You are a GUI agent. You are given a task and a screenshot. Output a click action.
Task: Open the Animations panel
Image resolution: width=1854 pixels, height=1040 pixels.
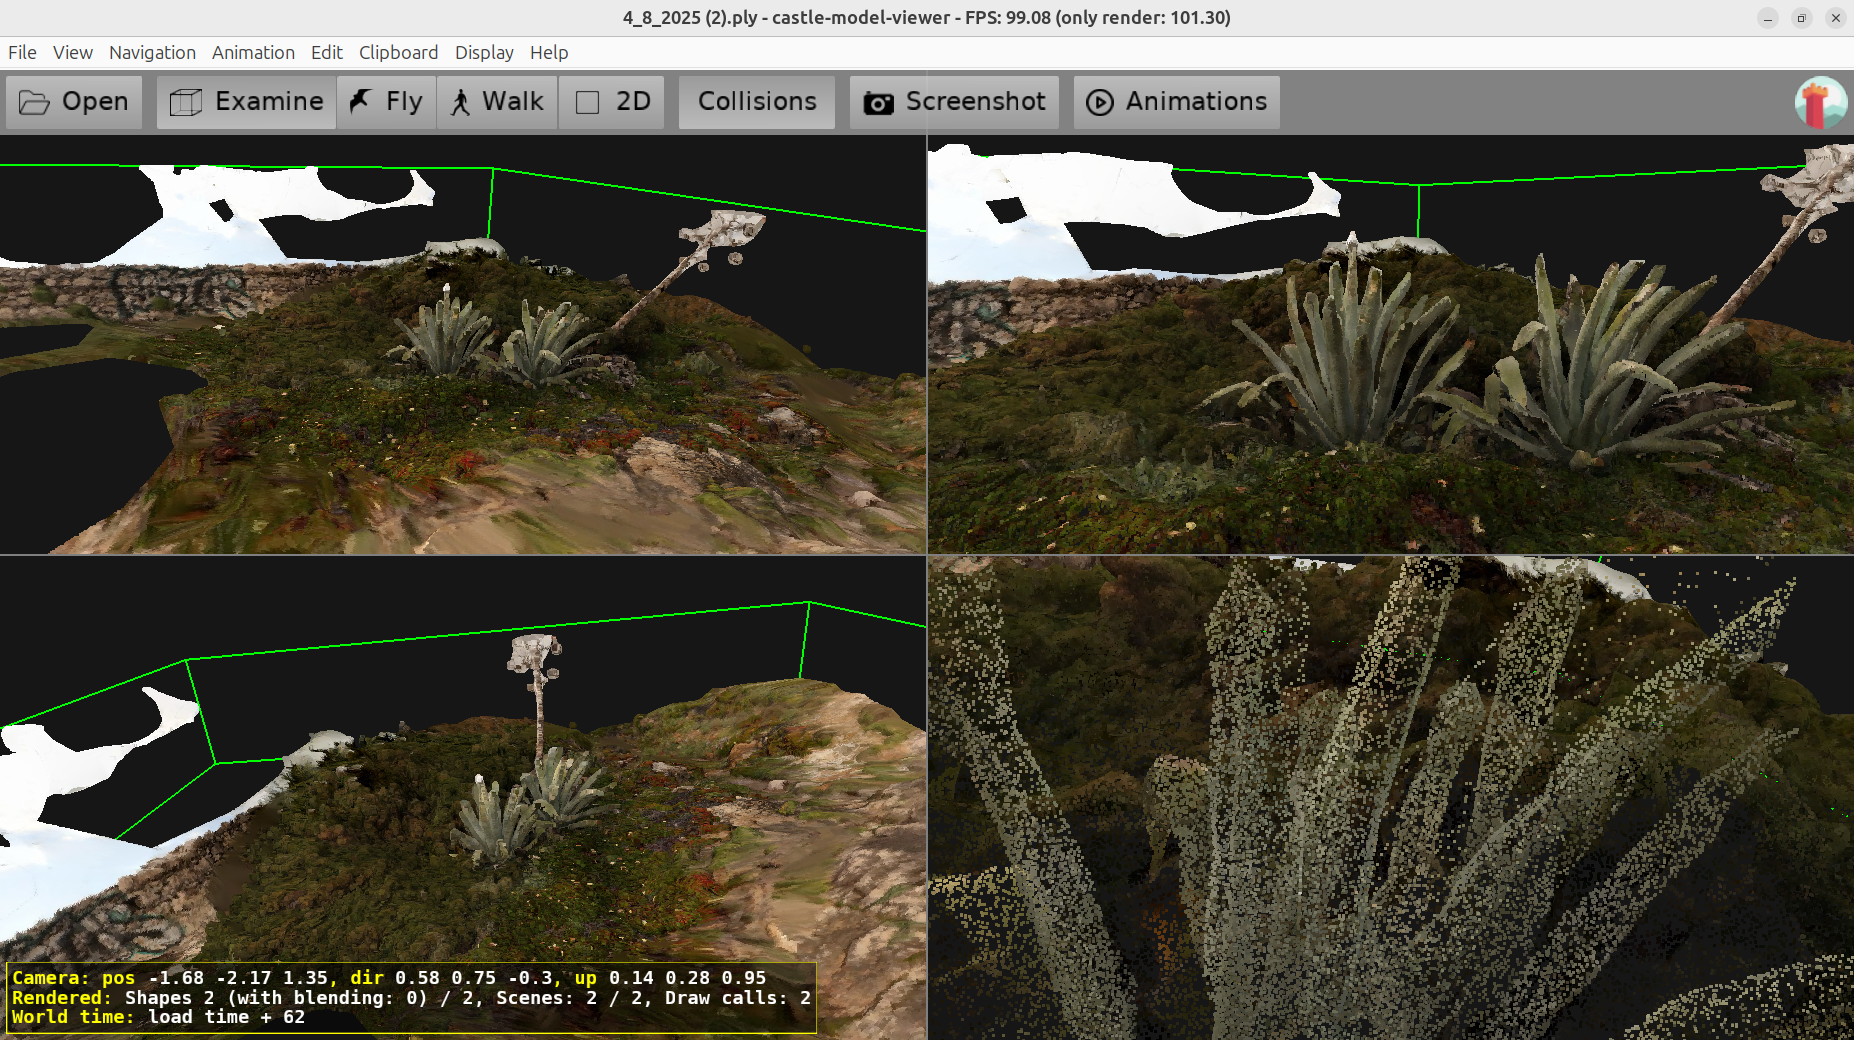pos(1176,102)
